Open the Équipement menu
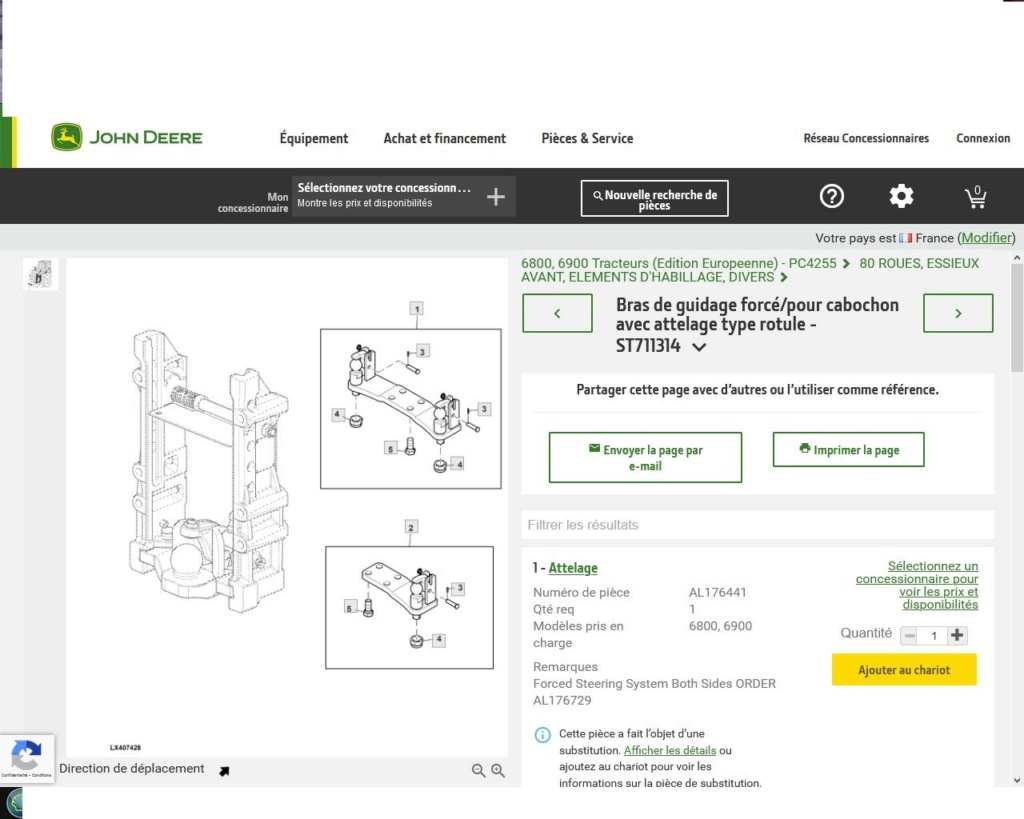 pos(313,138)
